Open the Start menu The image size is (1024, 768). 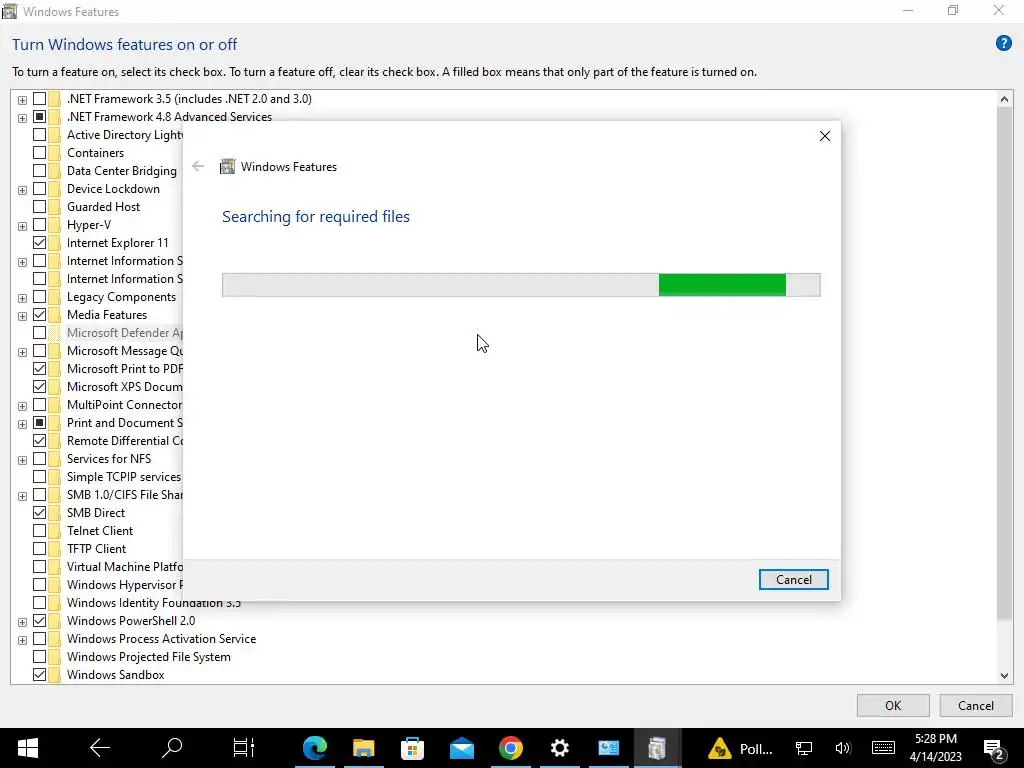(x=27, y=748)
